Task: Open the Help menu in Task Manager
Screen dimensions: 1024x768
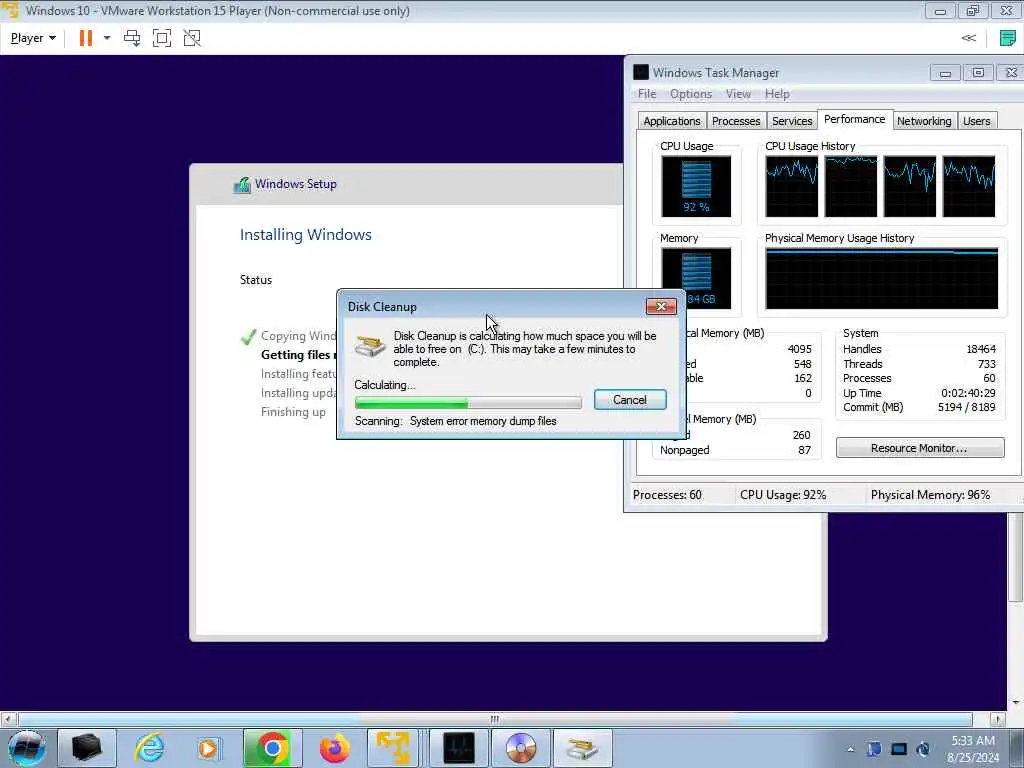Action: (777, 93)
